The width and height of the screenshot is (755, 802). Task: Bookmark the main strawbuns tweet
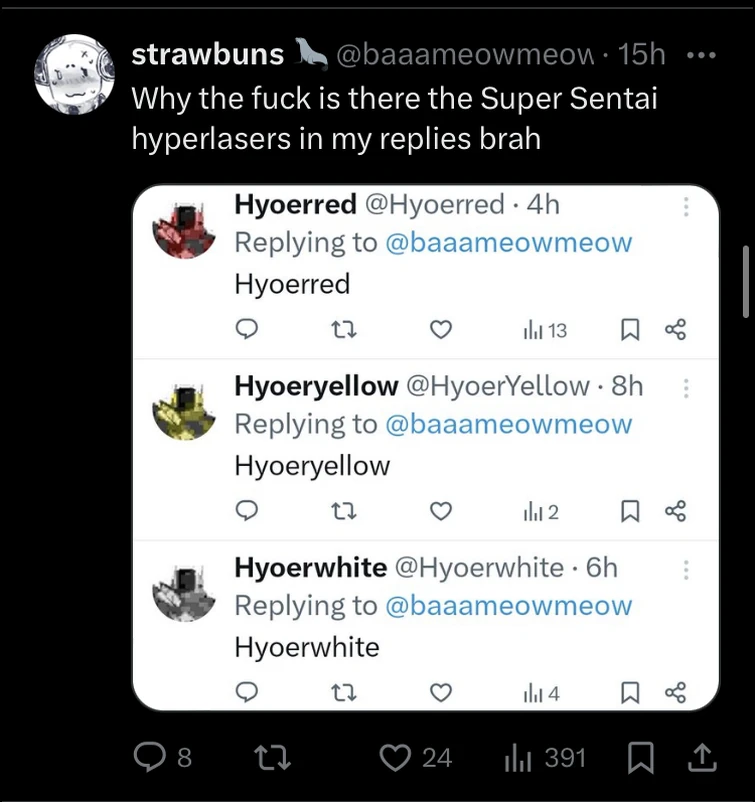(640, 758)
